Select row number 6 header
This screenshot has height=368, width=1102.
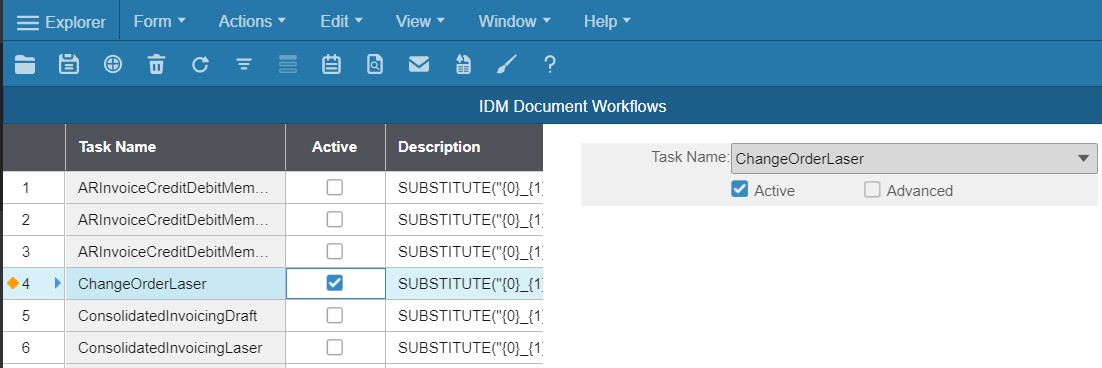coord(33,347)
